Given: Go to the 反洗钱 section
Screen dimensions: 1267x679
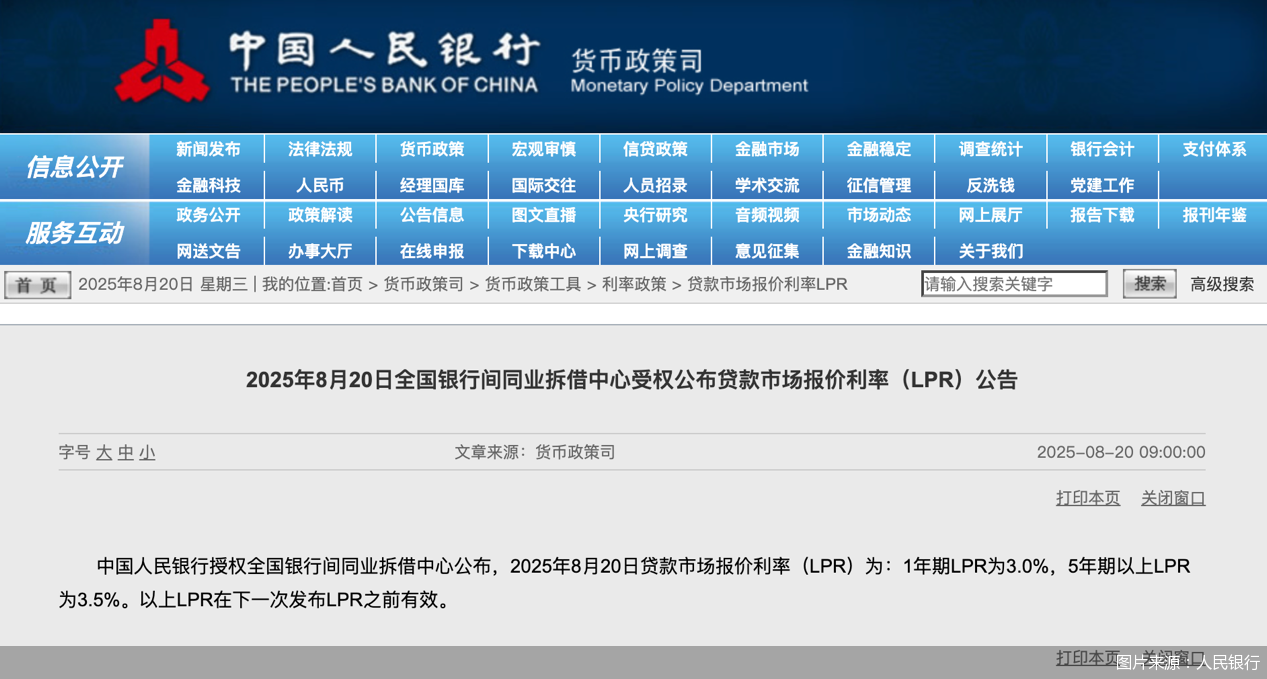Looking at the screenshot, I should click(991, 185).
